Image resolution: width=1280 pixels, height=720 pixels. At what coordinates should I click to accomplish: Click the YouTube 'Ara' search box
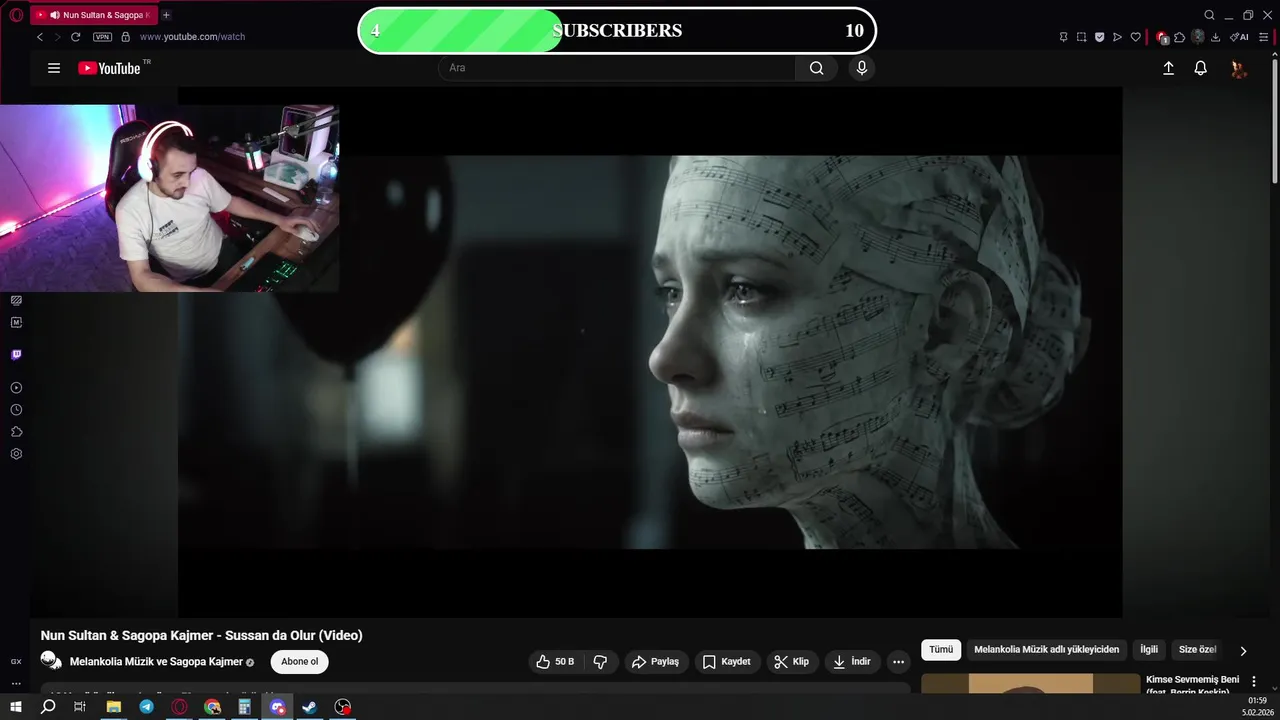tap(617, 68)
